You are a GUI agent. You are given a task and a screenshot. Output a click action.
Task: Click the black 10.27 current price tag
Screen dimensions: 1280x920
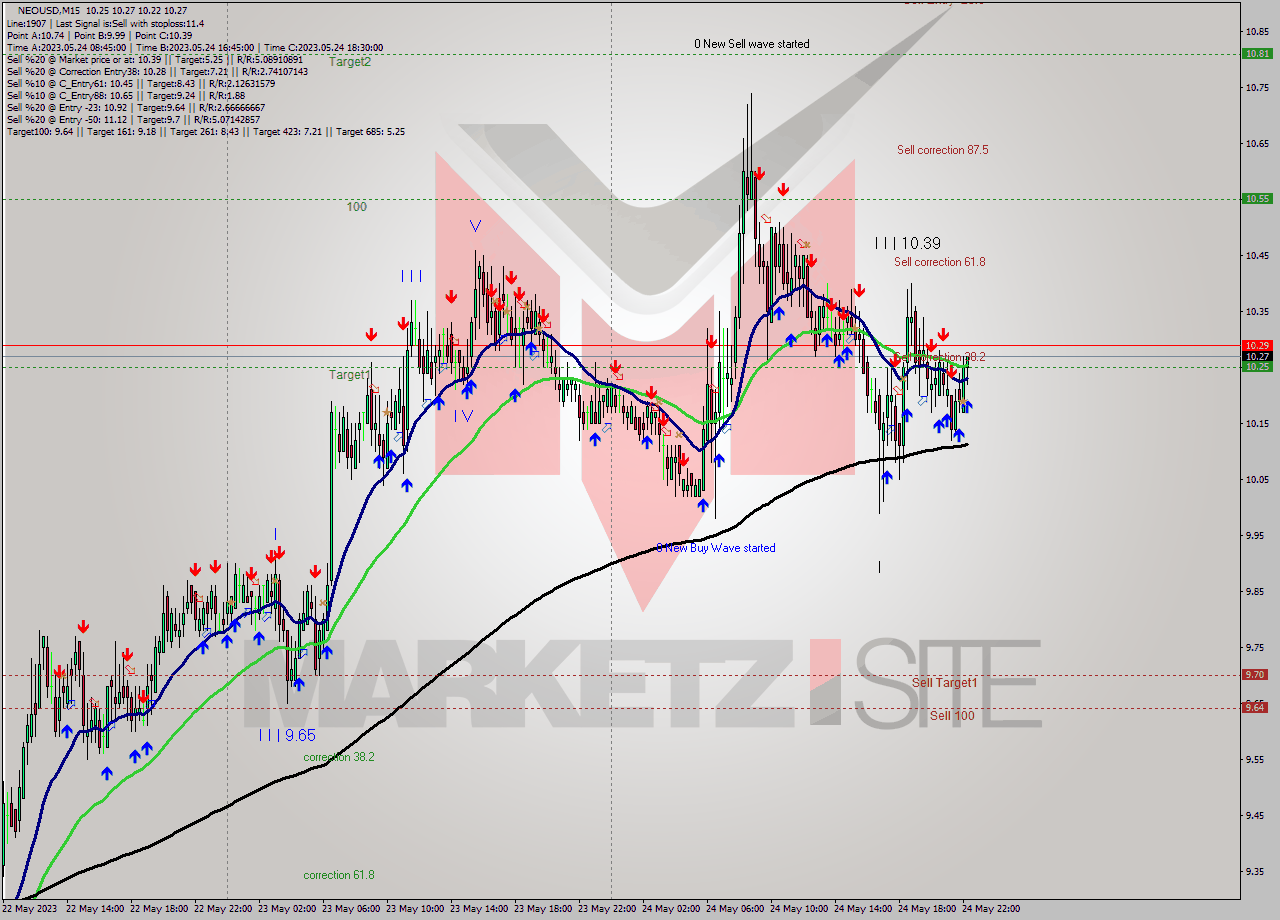pyautogui.click(x=1257, y=356)
